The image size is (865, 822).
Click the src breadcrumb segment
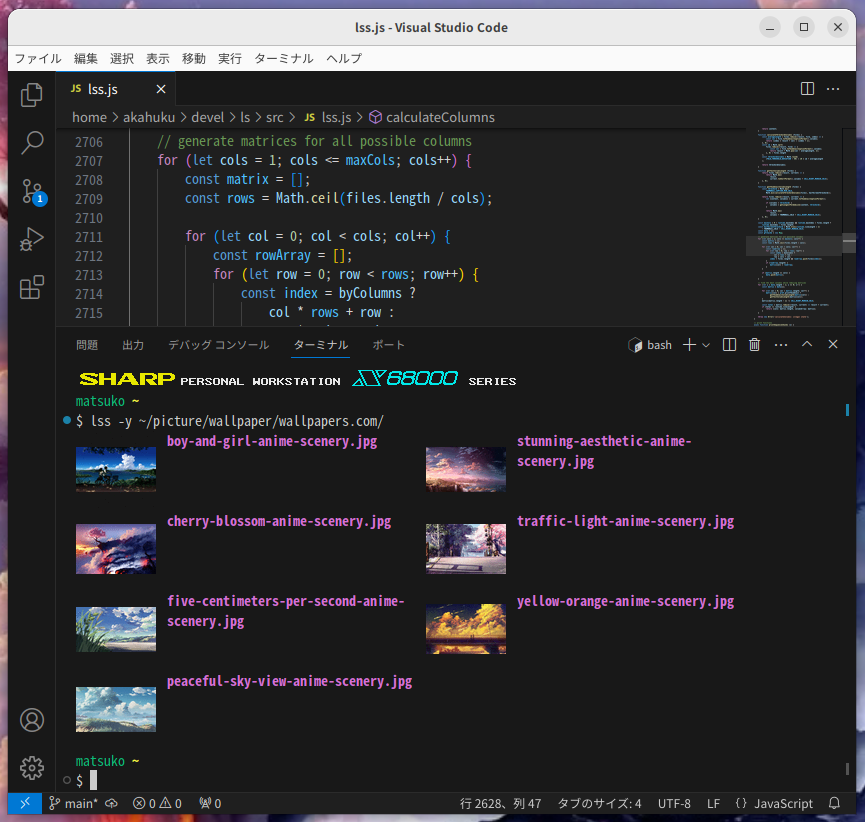click(275, 118)
